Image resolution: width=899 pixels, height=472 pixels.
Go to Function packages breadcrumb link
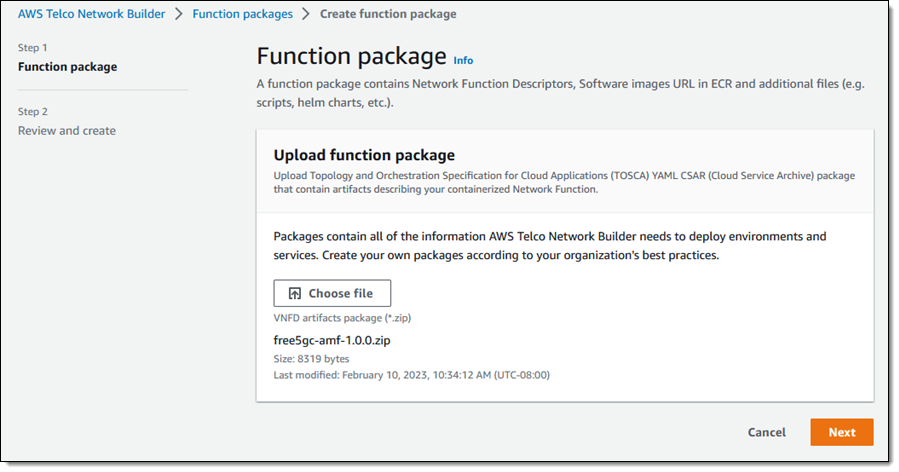tap(243, 14)
